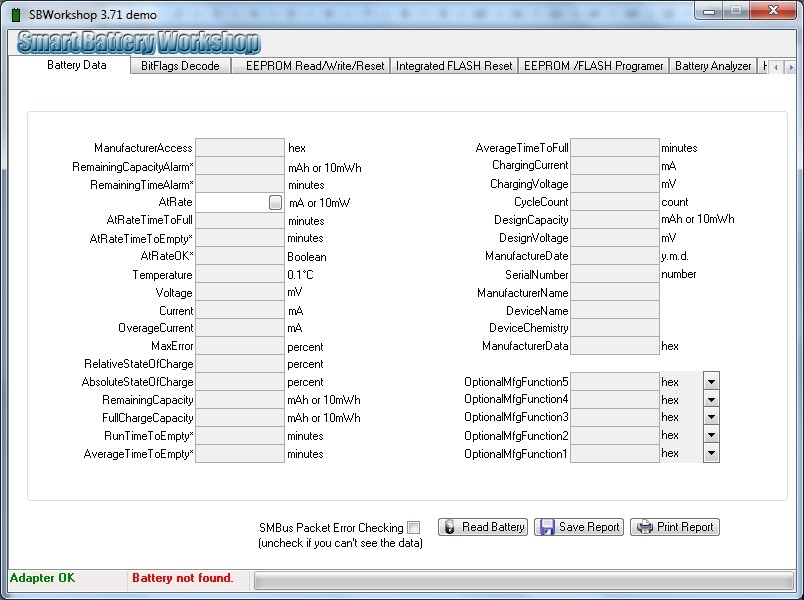The image size is (804, 600).
Task: Click the ManufactureDate label
Action: tap(527, 256)
